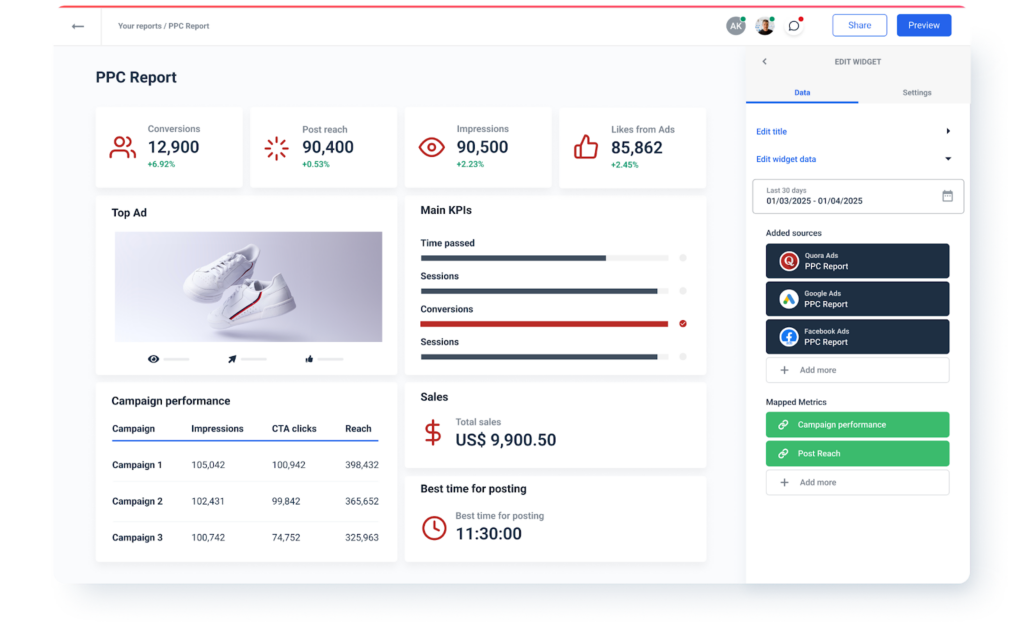Toggle the Time passed KPI radio indicator
The image size is (1024, 623).
tap(683, 258)
